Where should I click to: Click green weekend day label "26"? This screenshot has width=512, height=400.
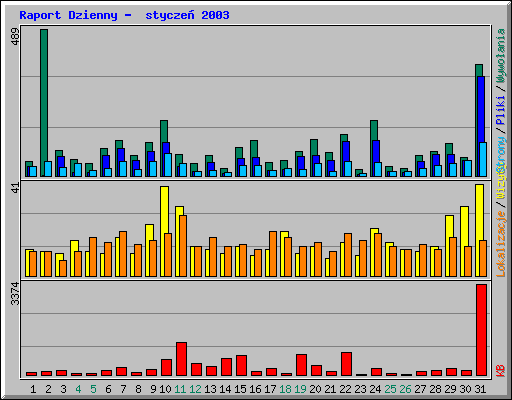(405, 389)
